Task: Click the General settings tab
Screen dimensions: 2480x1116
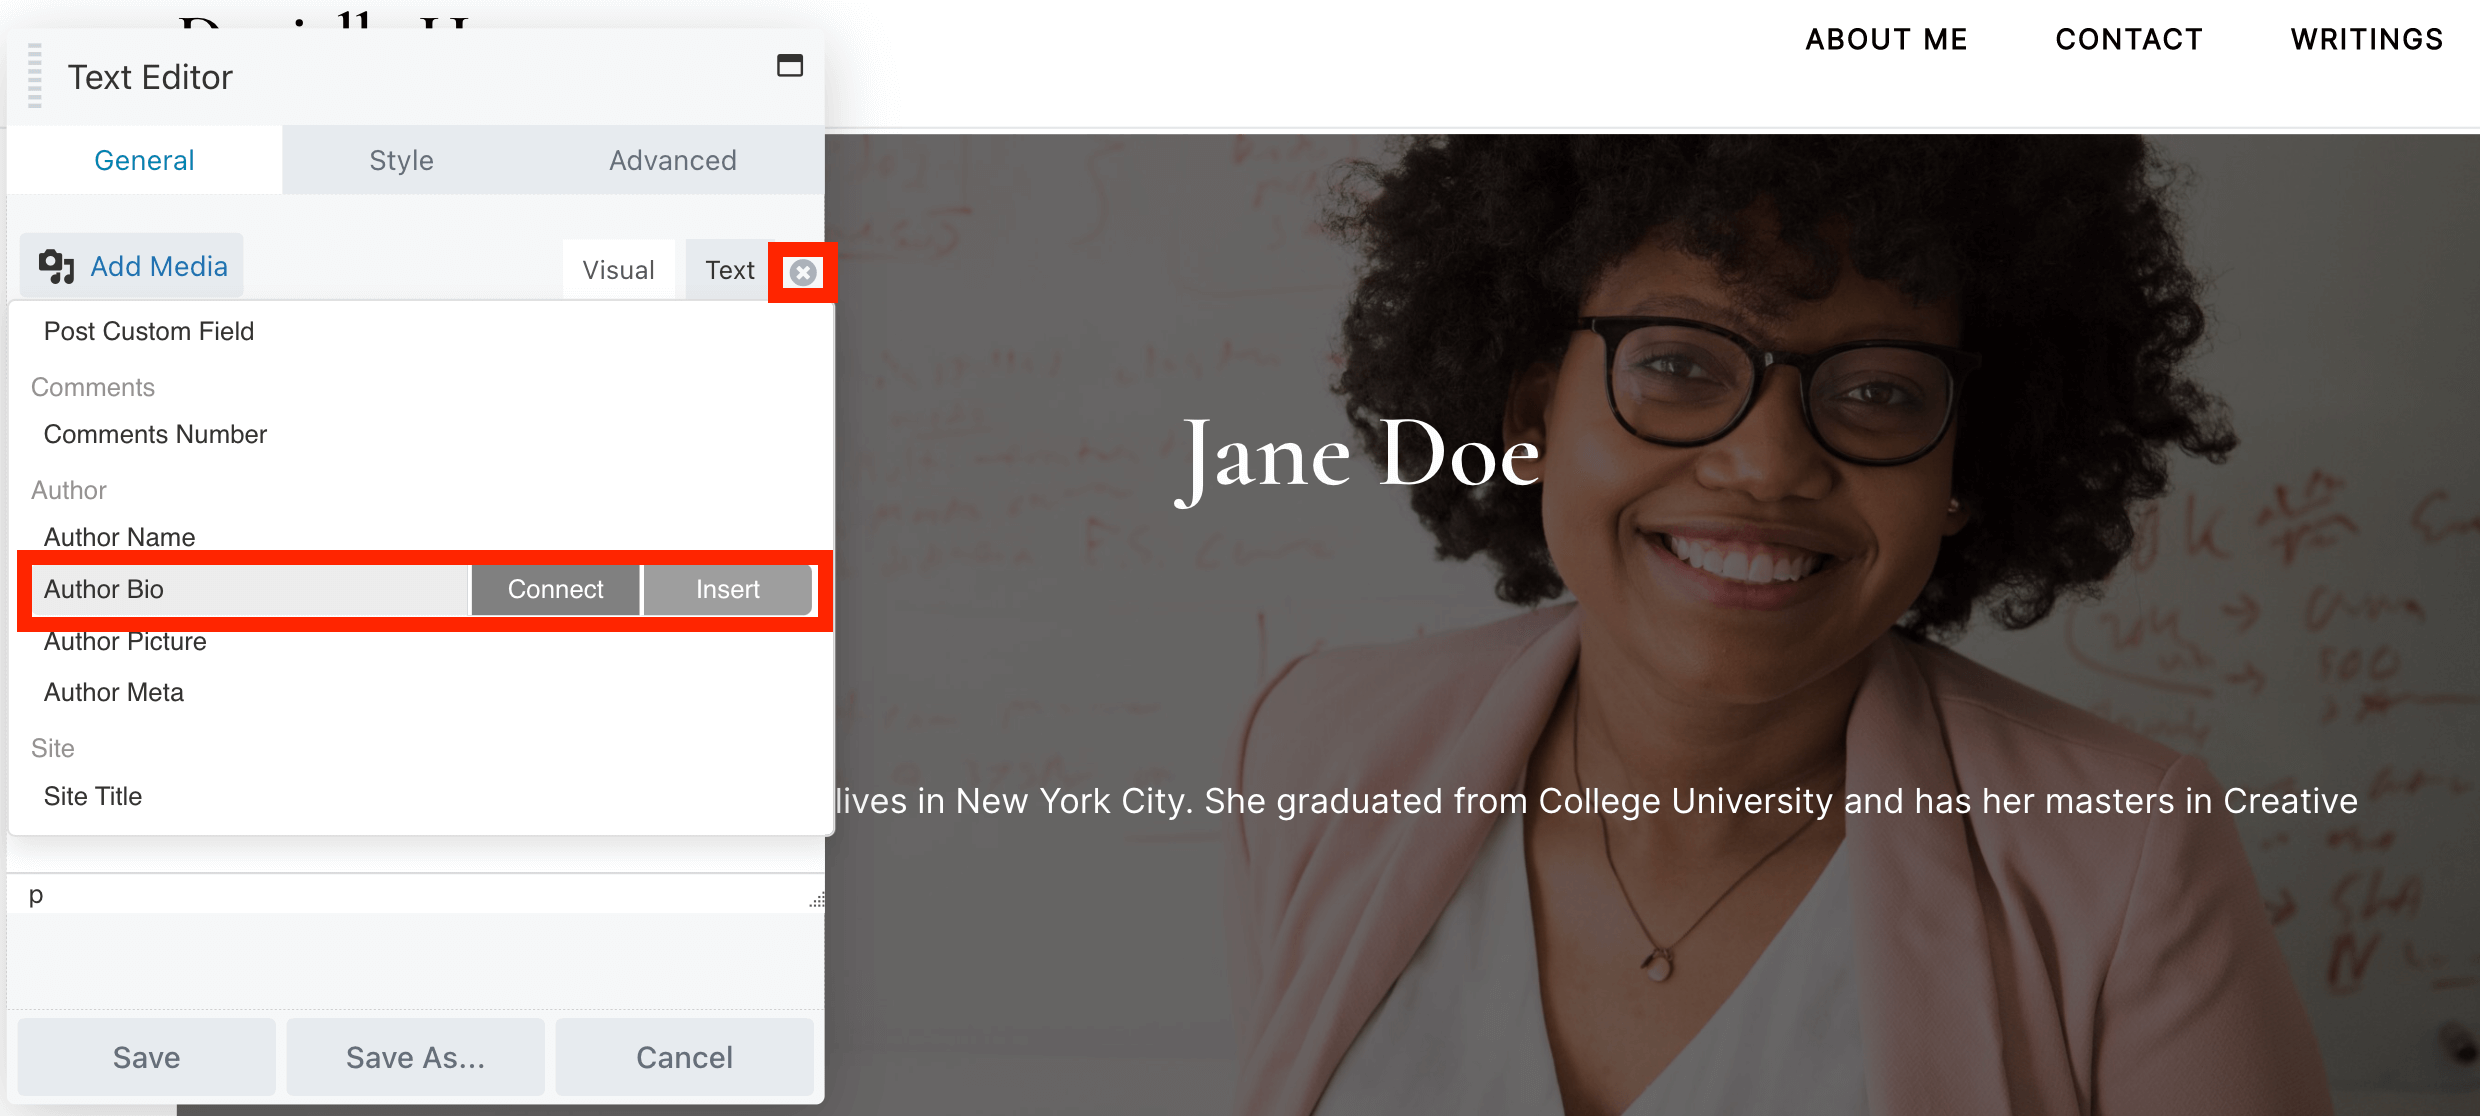Action: 146,160
